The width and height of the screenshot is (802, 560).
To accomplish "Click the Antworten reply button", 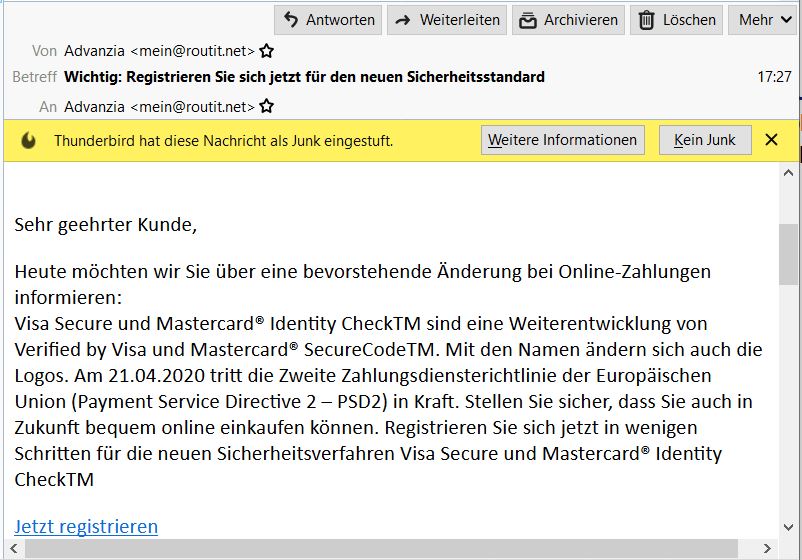I will tap(328, 20).
